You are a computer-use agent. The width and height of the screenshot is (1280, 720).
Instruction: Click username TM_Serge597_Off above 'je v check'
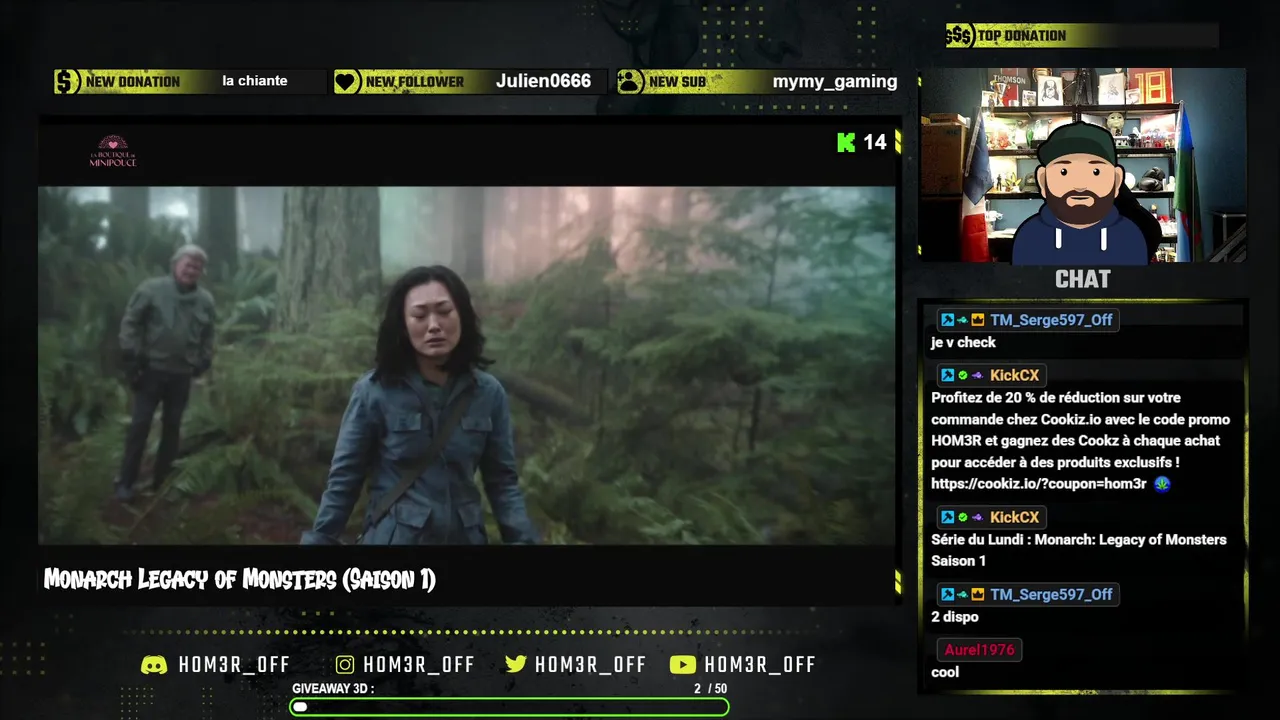[x=1051, y=320]
